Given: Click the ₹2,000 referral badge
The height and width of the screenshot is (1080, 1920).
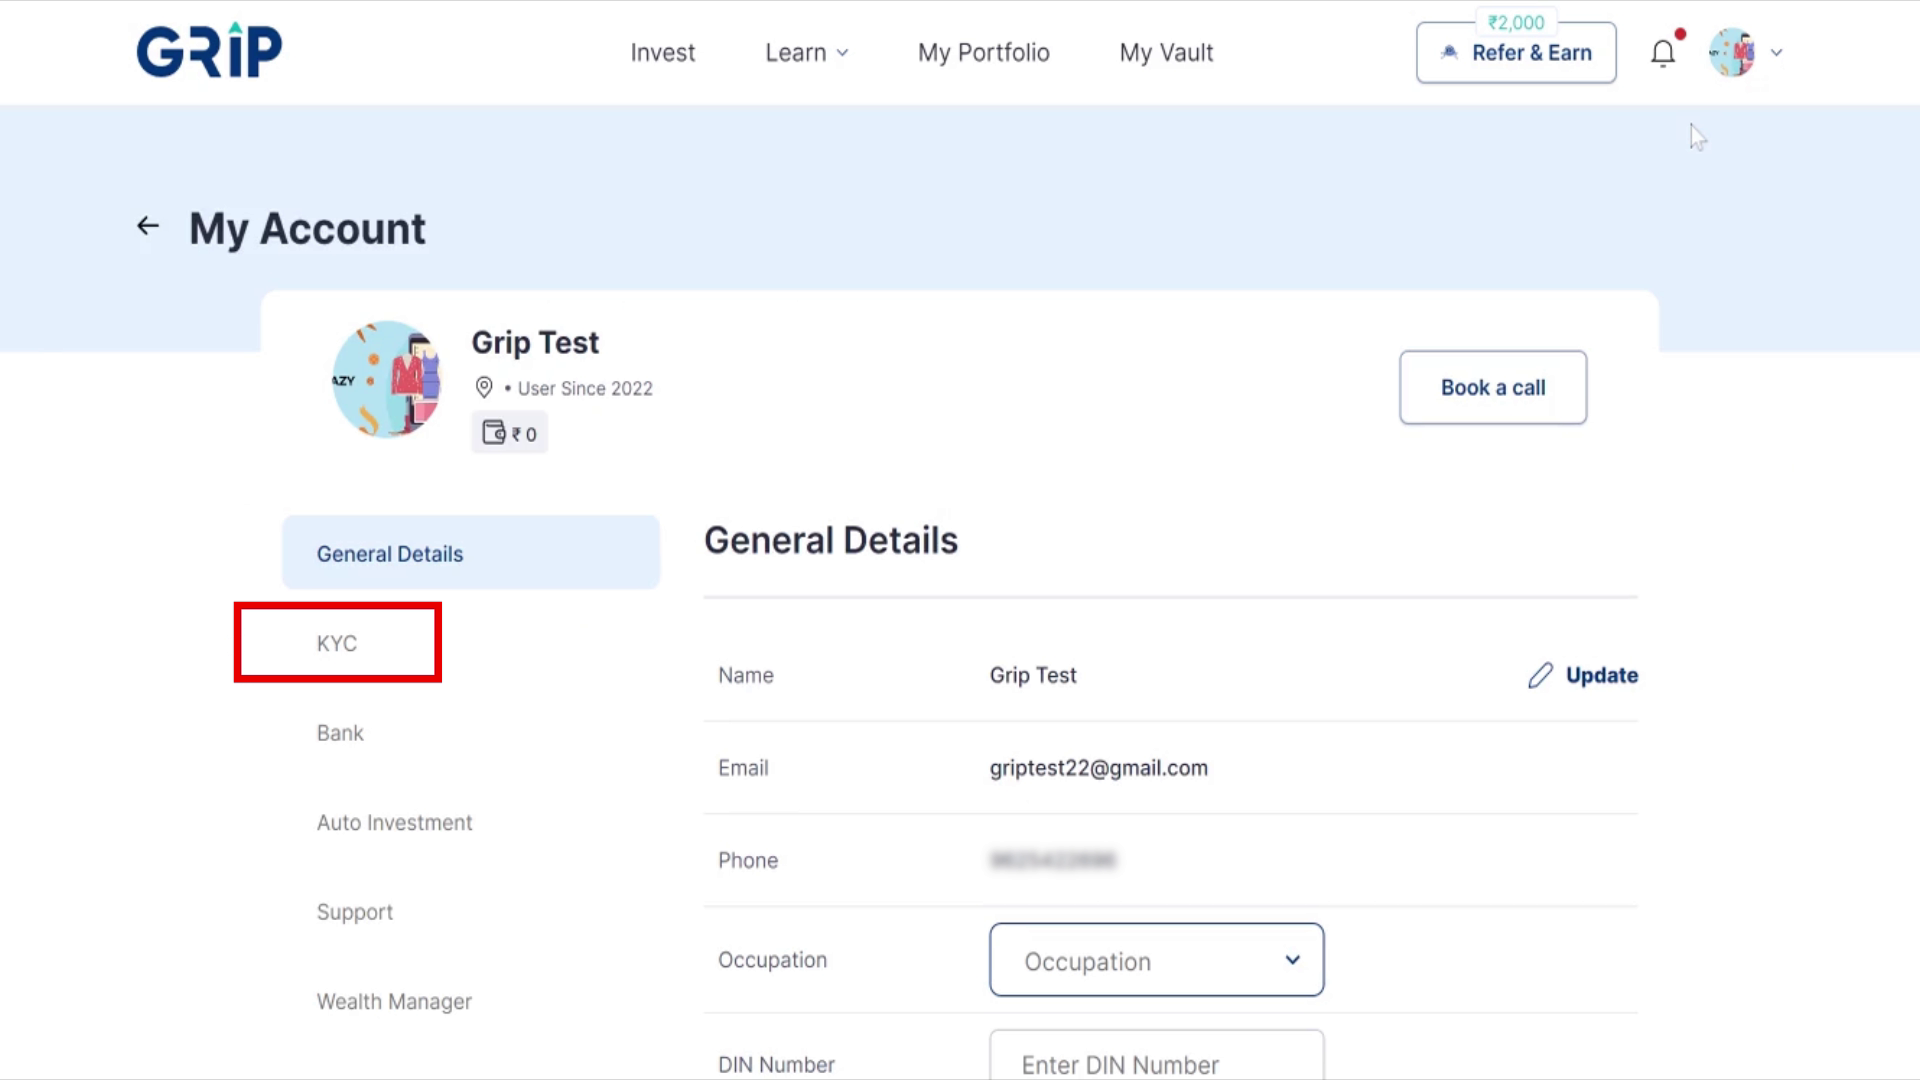Looking at the screenshot, I should 1516,22.
